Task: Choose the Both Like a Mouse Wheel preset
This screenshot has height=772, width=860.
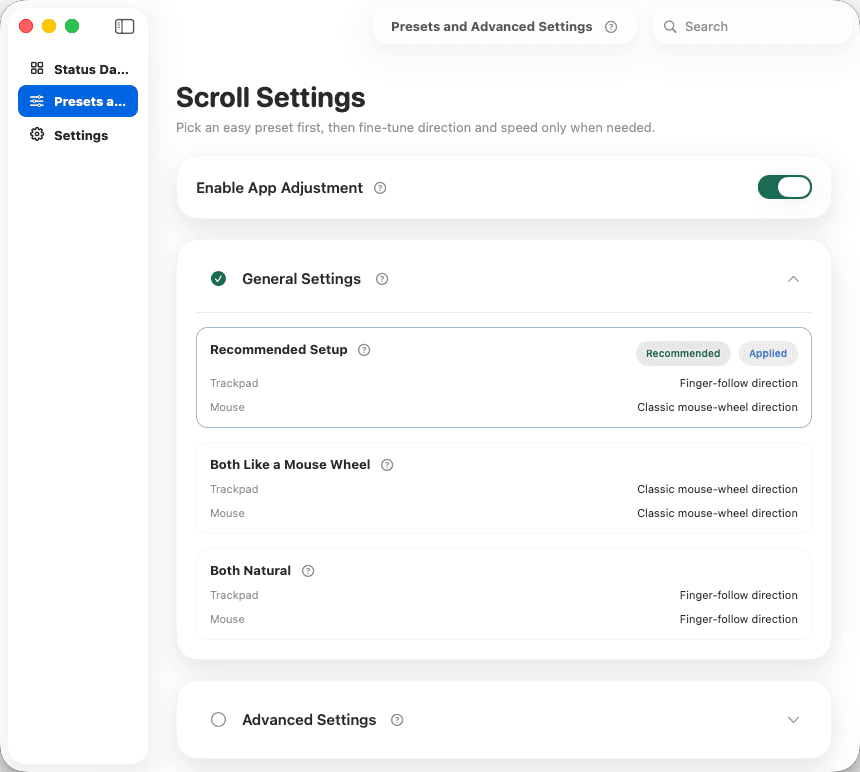Action: 503,488
